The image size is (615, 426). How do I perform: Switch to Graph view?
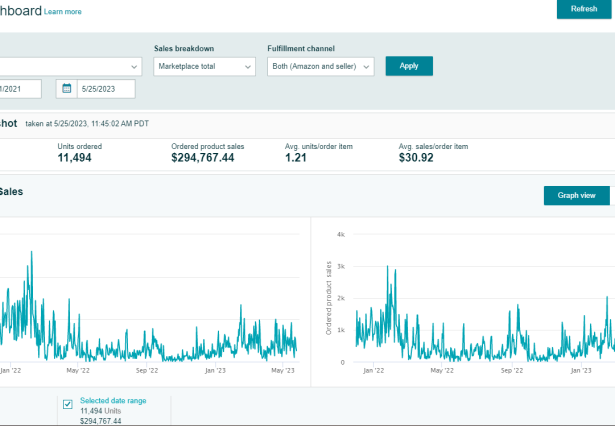coord(576,195)
